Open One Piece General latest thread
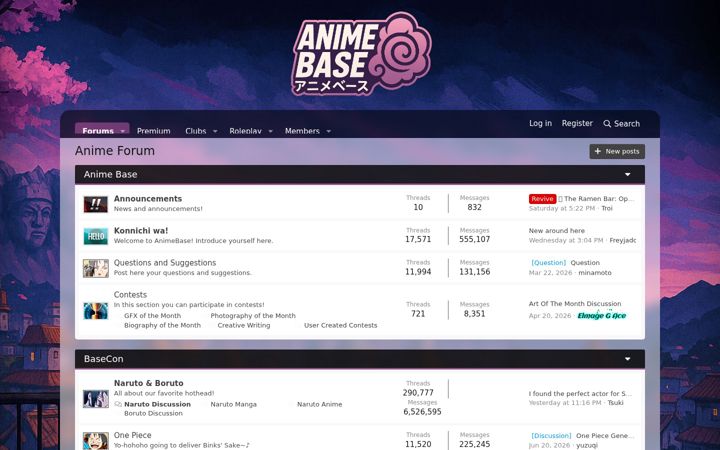Viewport: 720px width, 450px height. pos(605,435)
